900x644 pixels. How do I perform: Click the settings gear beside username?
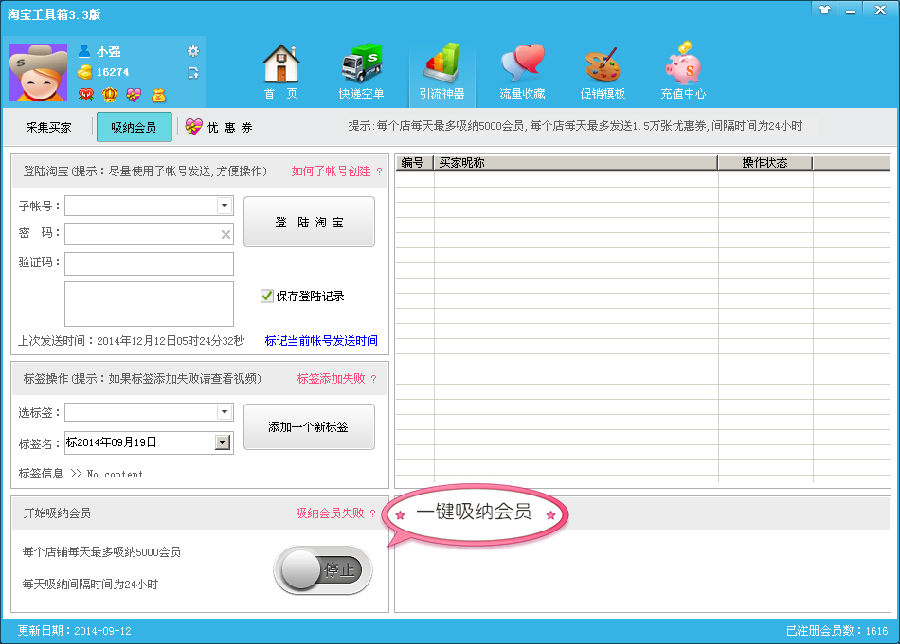click(193, 51)
